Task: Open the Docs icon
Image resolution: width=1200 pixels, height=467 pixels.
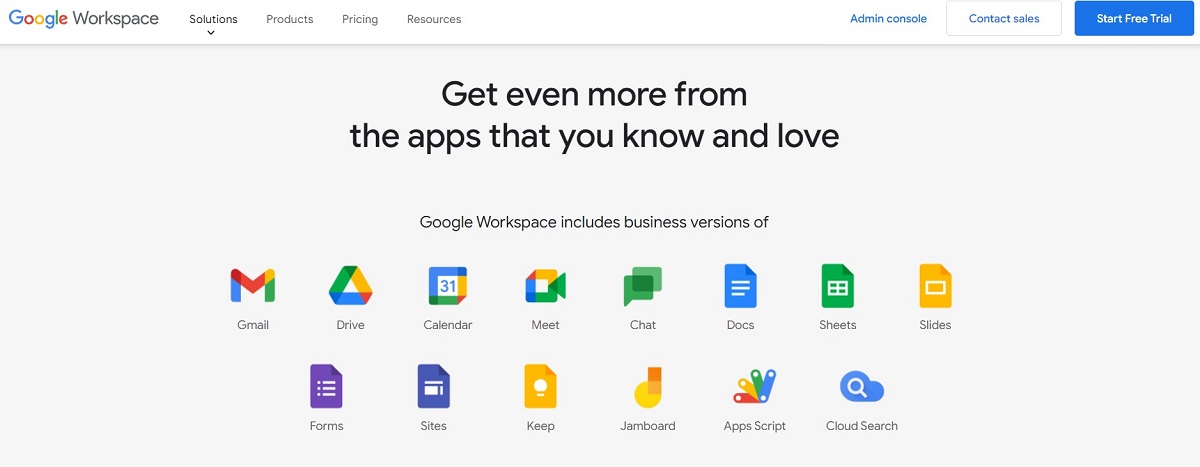Action: [740, 286]
